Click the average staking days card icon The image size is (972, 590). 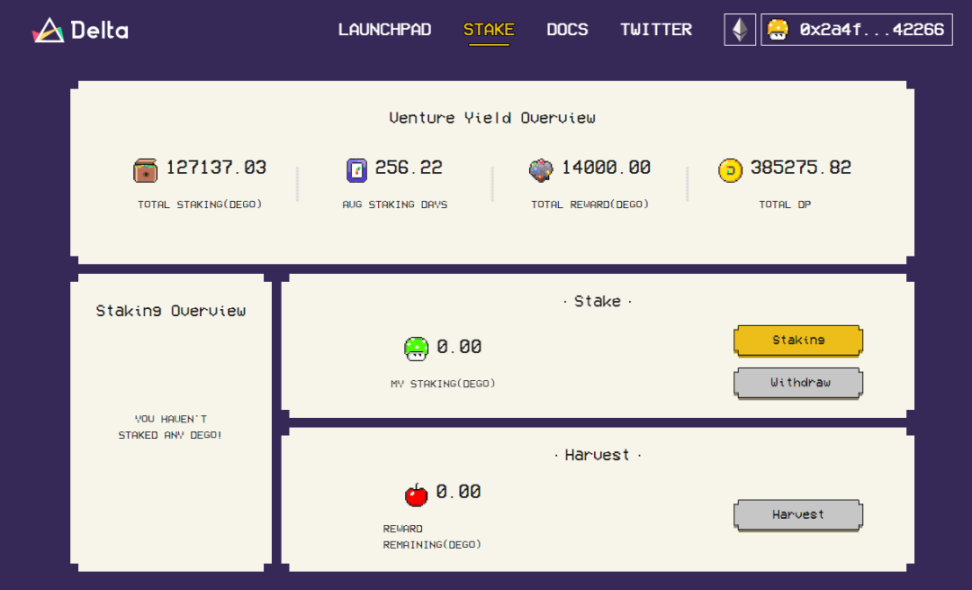pos(357,169)
